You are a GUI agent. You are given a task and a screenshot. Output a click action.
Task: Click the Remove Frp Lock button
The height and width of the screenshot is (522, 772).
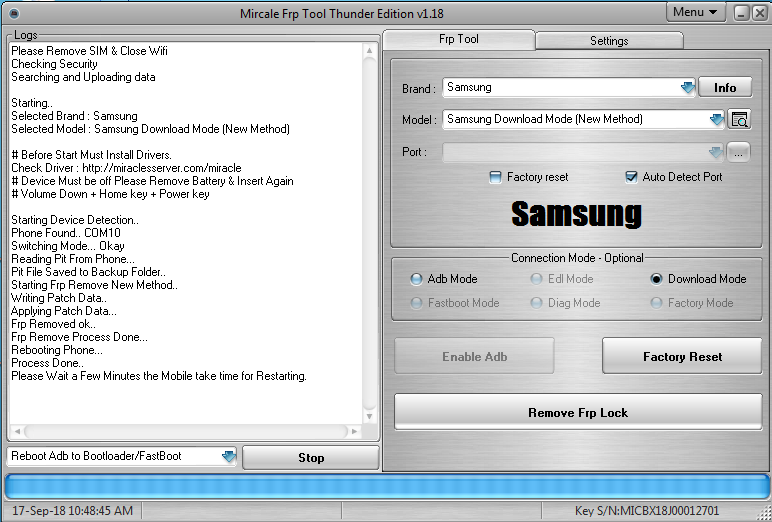point(578,412)
